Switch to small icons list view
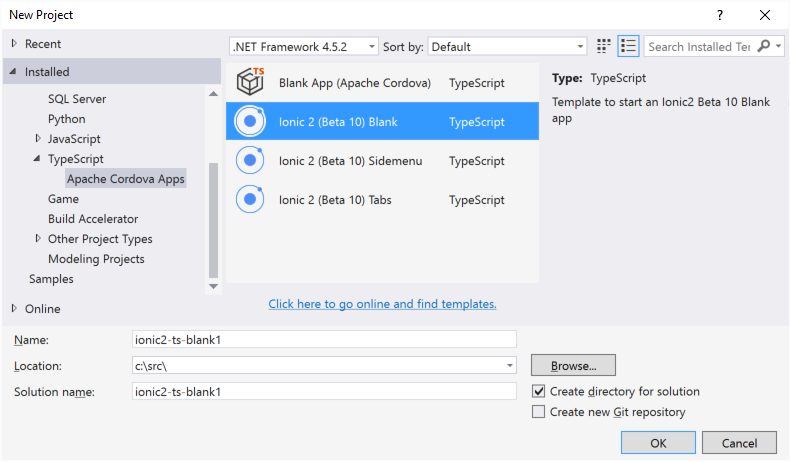The height and width of the screenshot is (462, 790). coord(628,46)
